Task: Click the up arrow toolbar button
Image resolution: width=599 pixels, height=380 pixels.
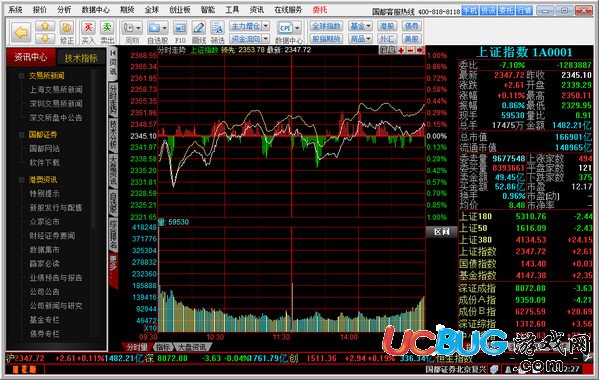Action: pyautogui.click(x=45, y=26)
